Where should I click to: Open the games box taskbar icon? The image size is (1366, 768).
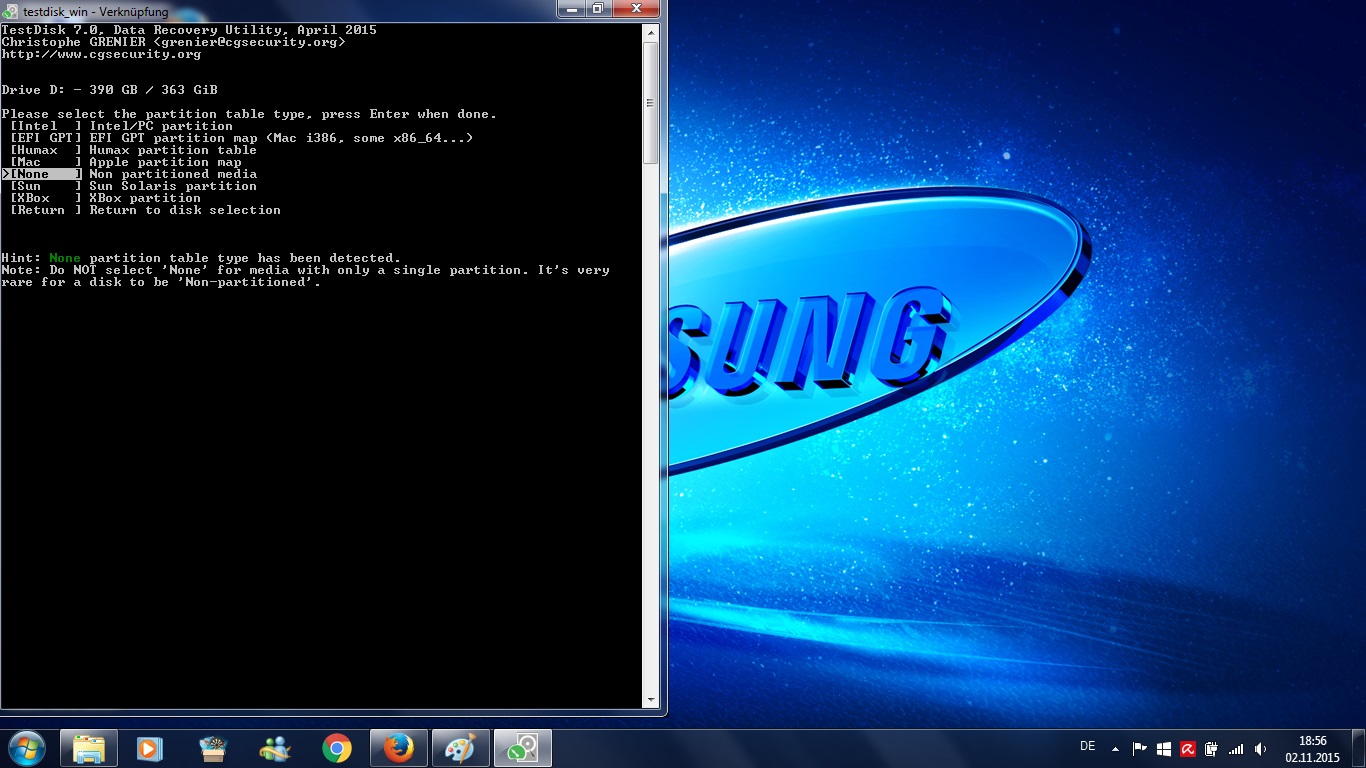[x=213, y=748]
